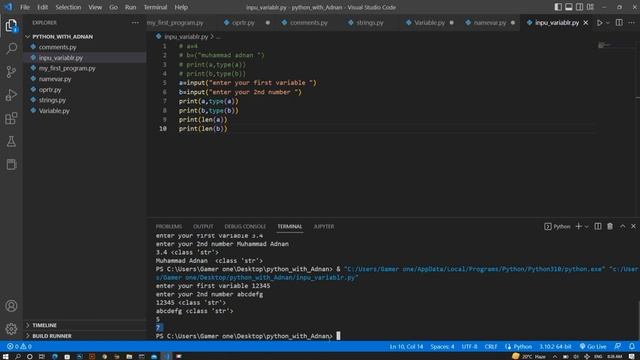Switch to the Output panel tab
Screen dimensions: 640x360
[203, 227]
